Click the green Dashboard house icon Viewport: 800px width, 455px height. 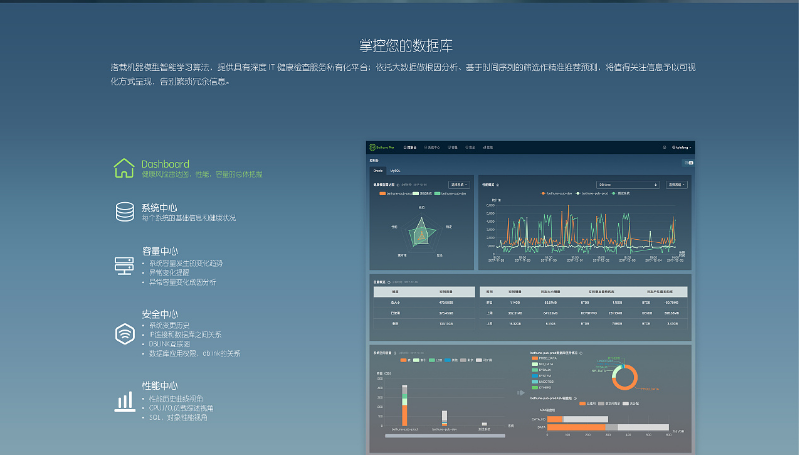[x=124, y=167]
